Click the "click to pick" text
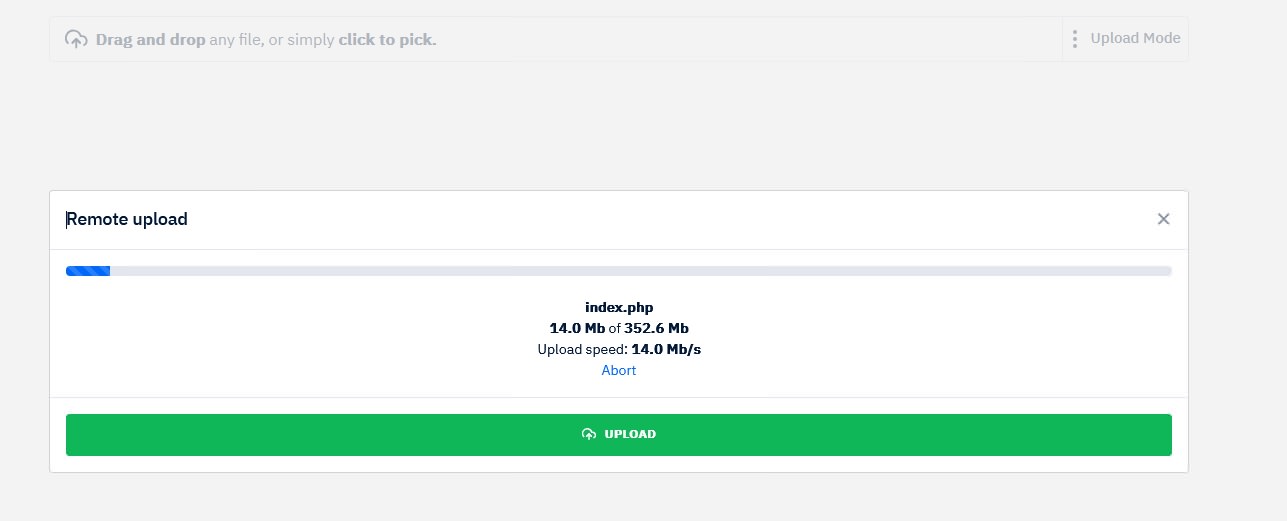The image size is (1287, 521). coord(387,40)
